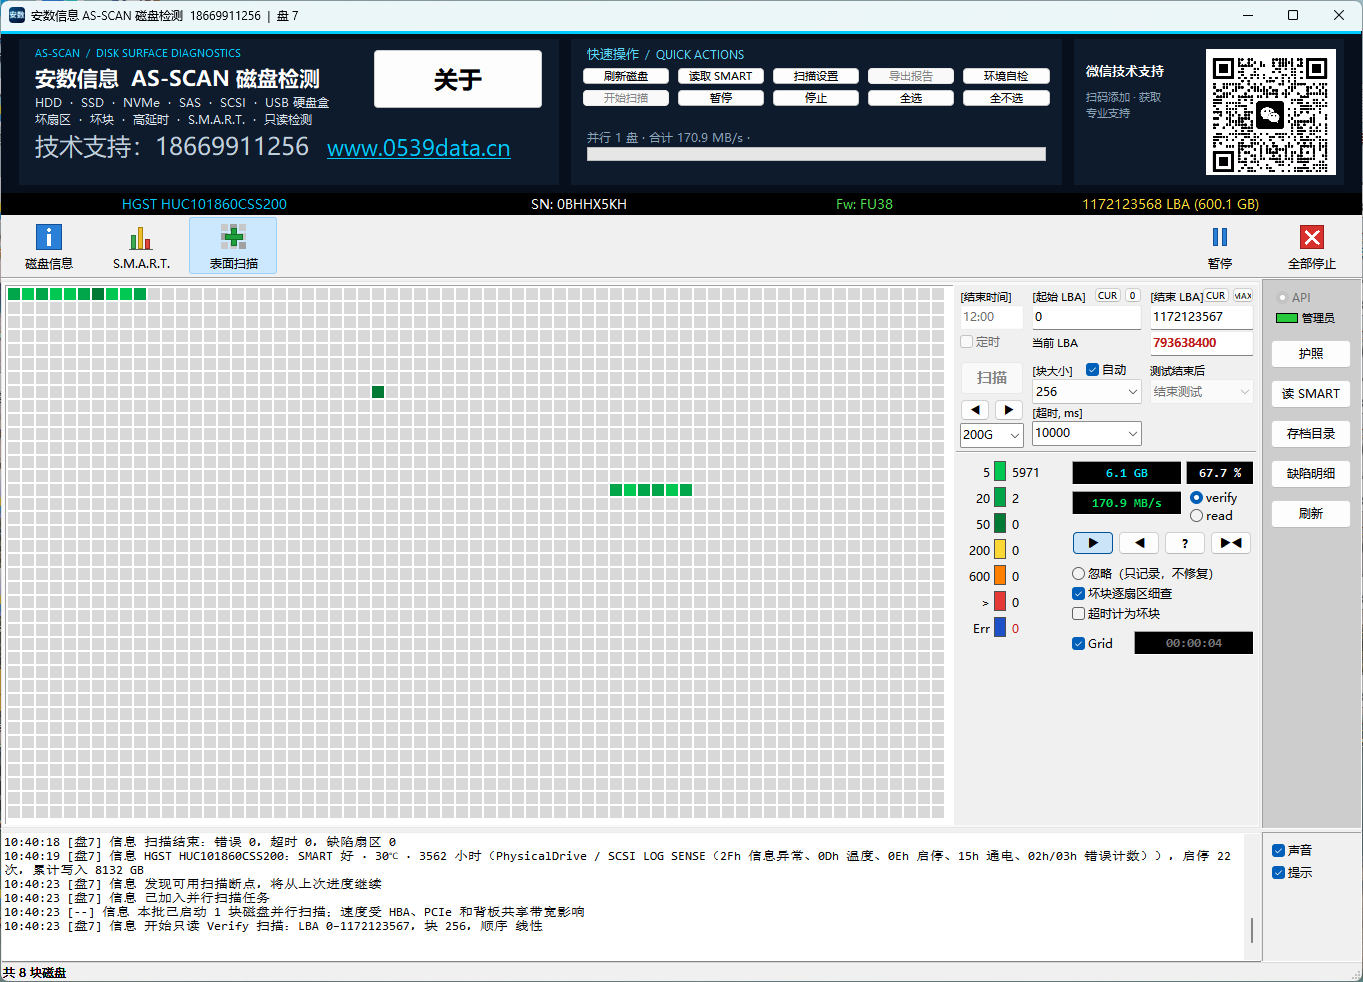
Task: Click the 关于 about button
Action: [x=458, y=79]
